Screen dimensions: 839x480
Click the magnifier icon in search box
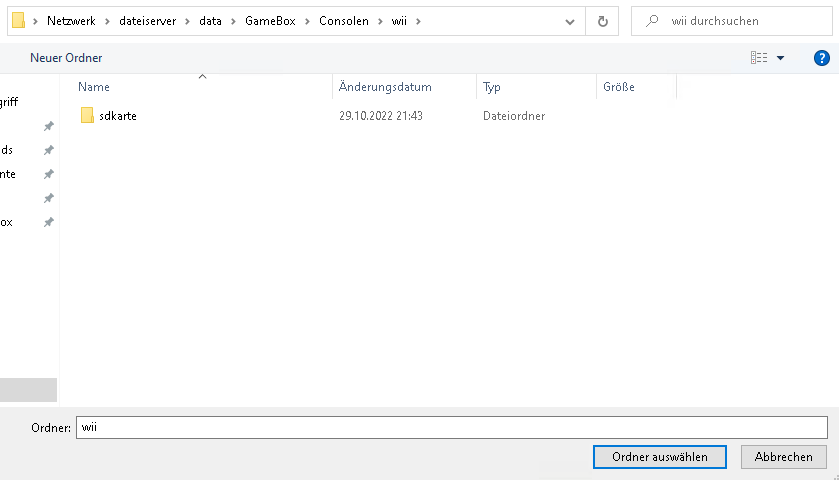click(x=652, y=21)
